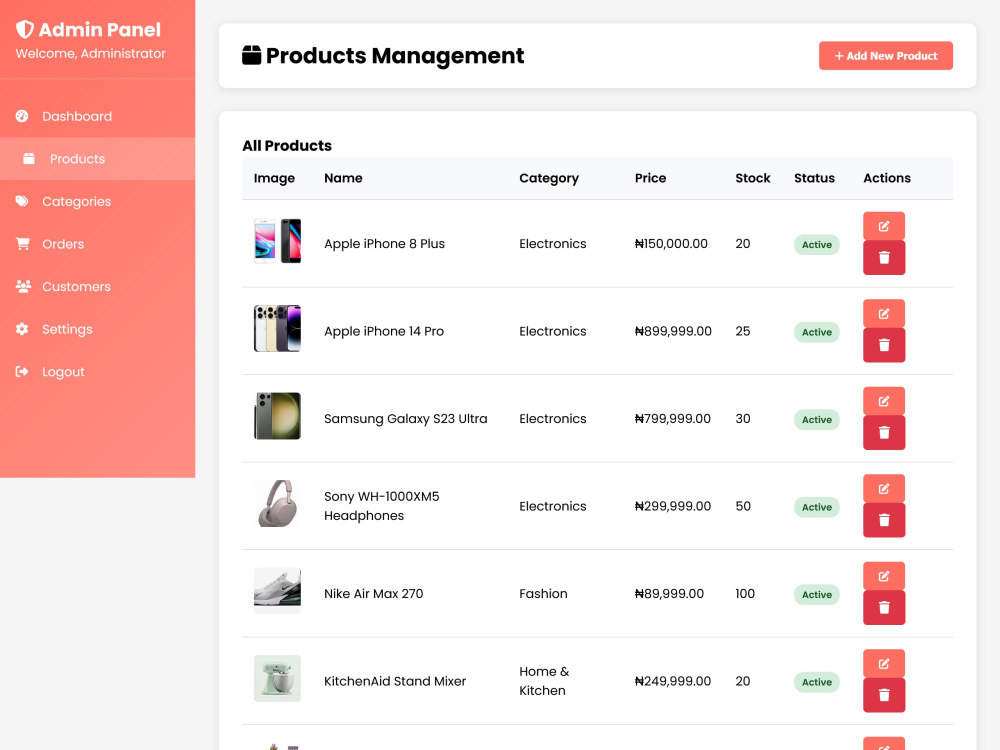Image resolution: width=1000 pixels, height=750 pixels.
Task: Edit the Sony WH-1000XM5 Headphones product
Action: (884, 488)
